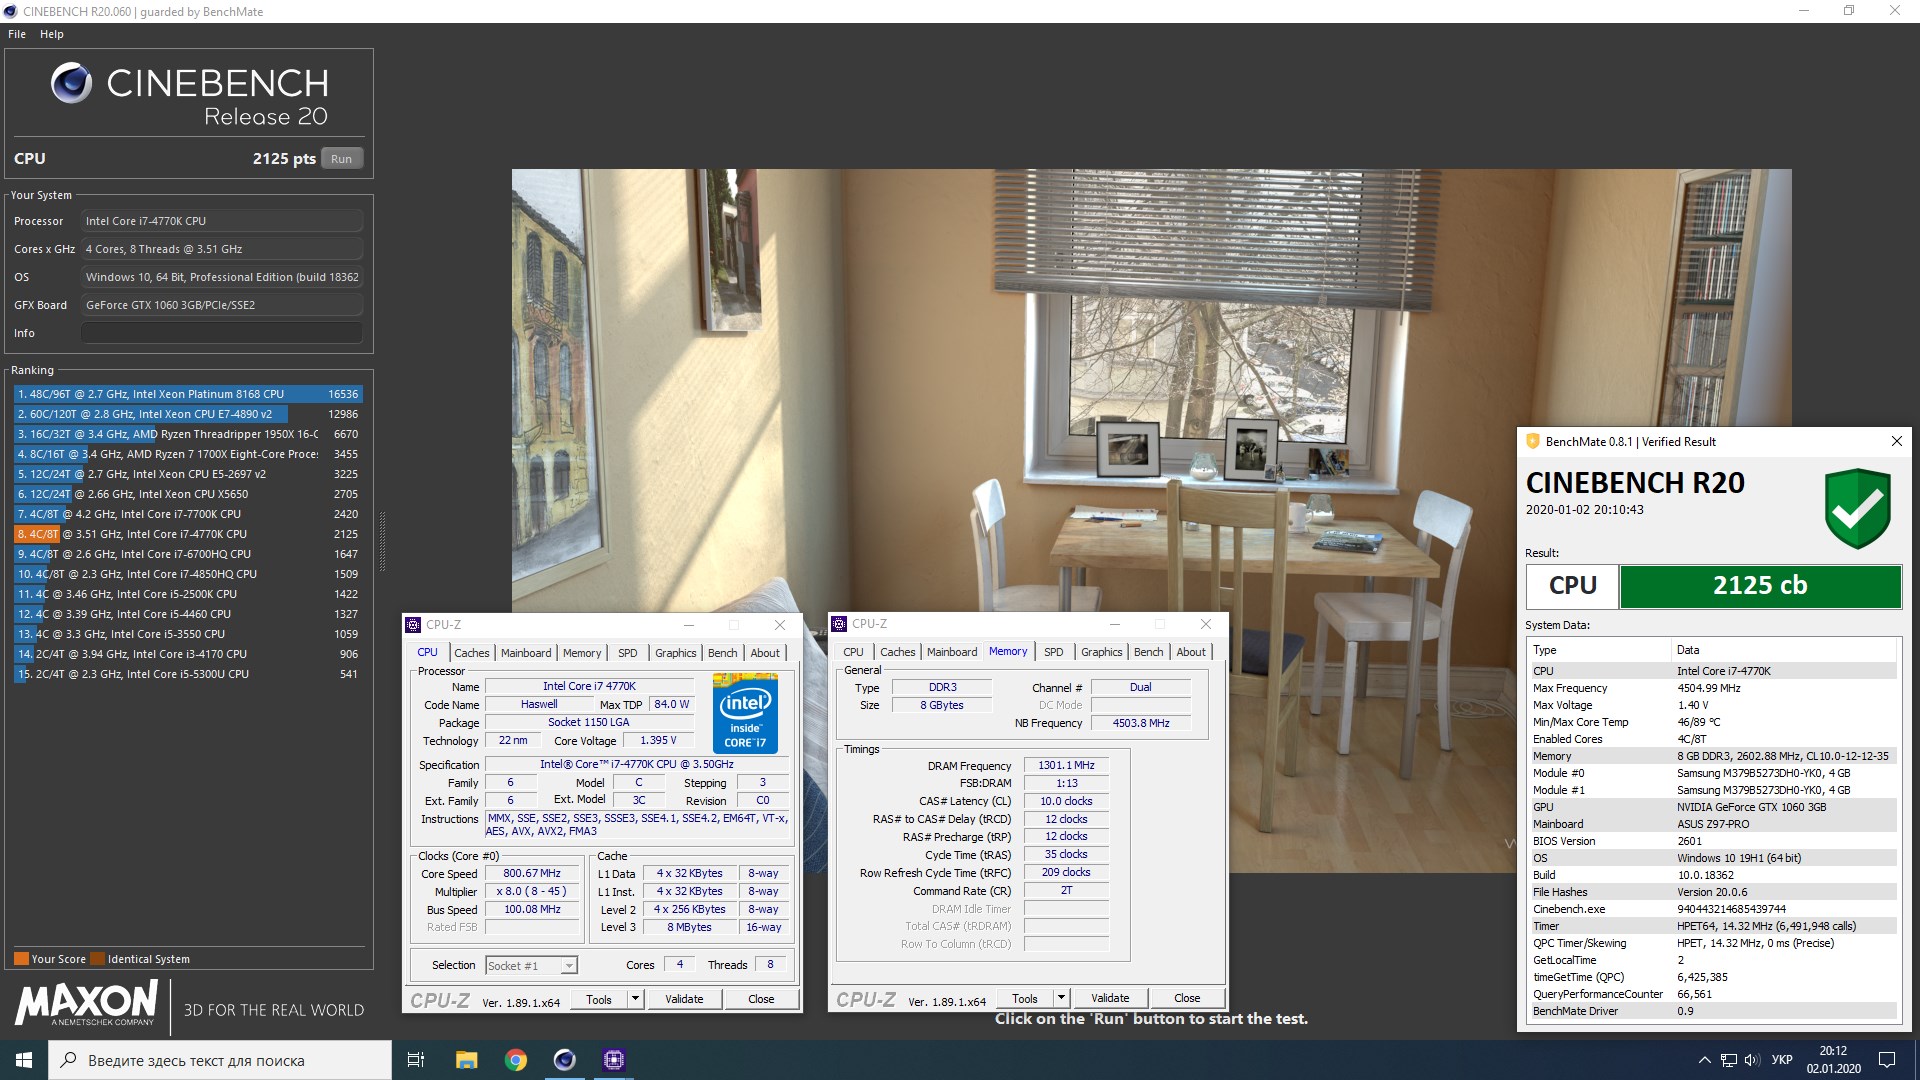
Task: Open Caches tab in right CPU-Z window
Action: pos(898,652)
